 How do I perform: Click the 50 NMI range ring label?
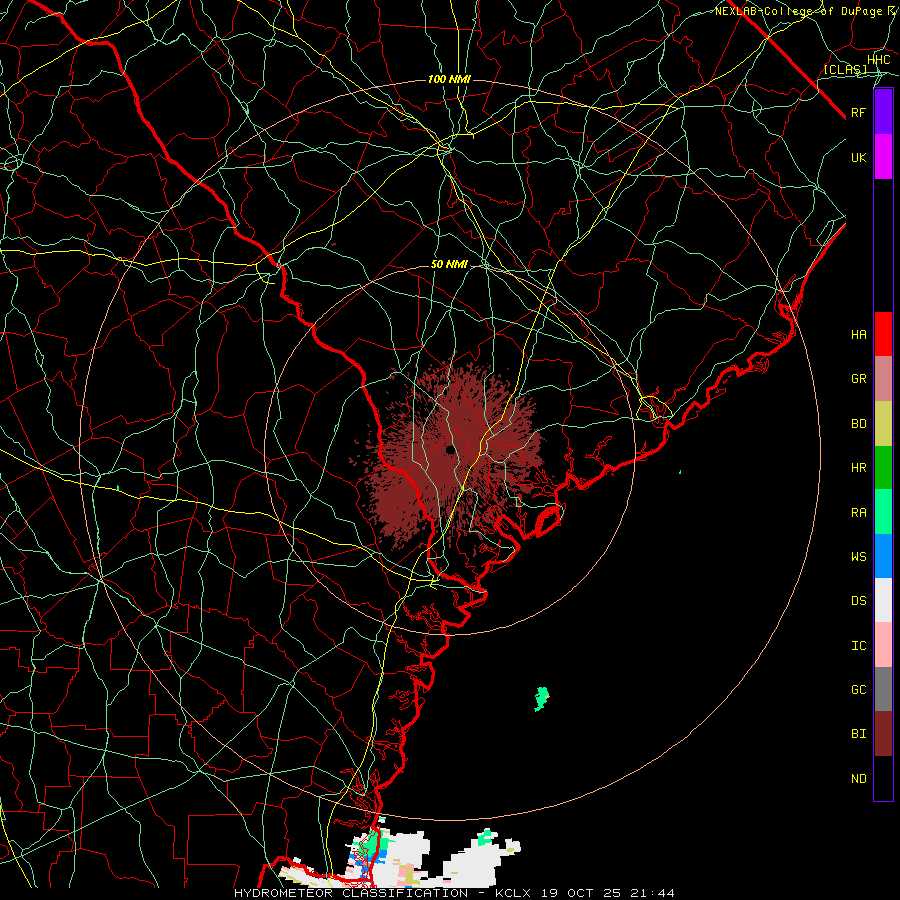tap(449, 265)
